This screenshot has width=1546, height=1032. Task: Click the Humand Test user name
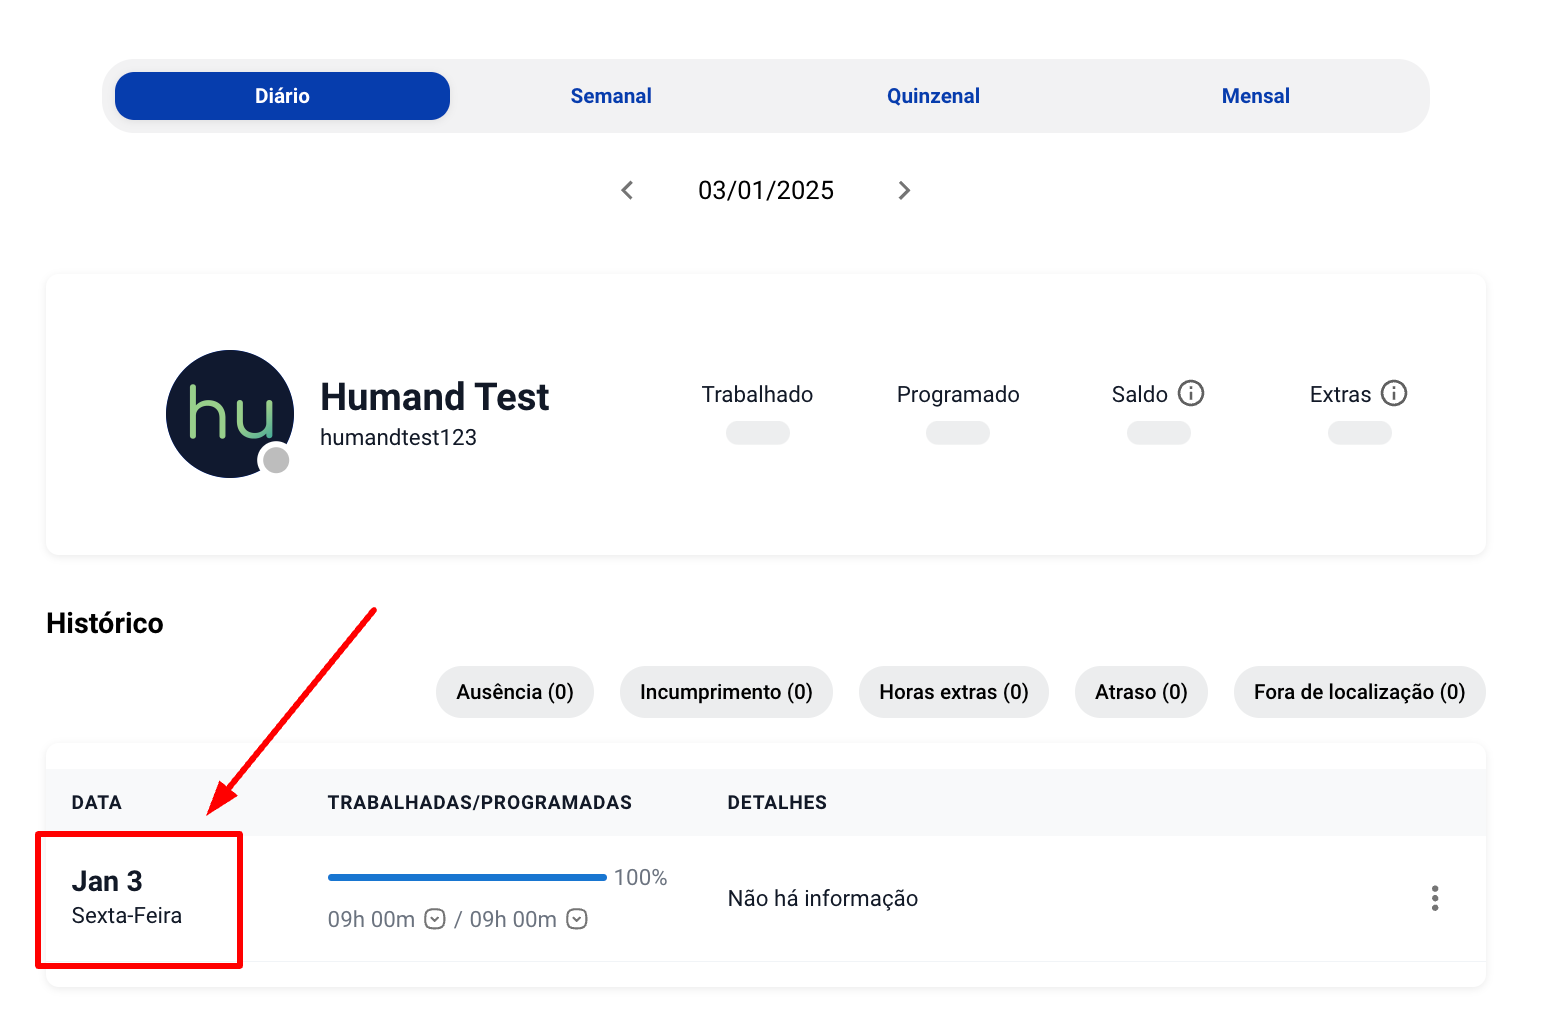click(x=434, y=397)
